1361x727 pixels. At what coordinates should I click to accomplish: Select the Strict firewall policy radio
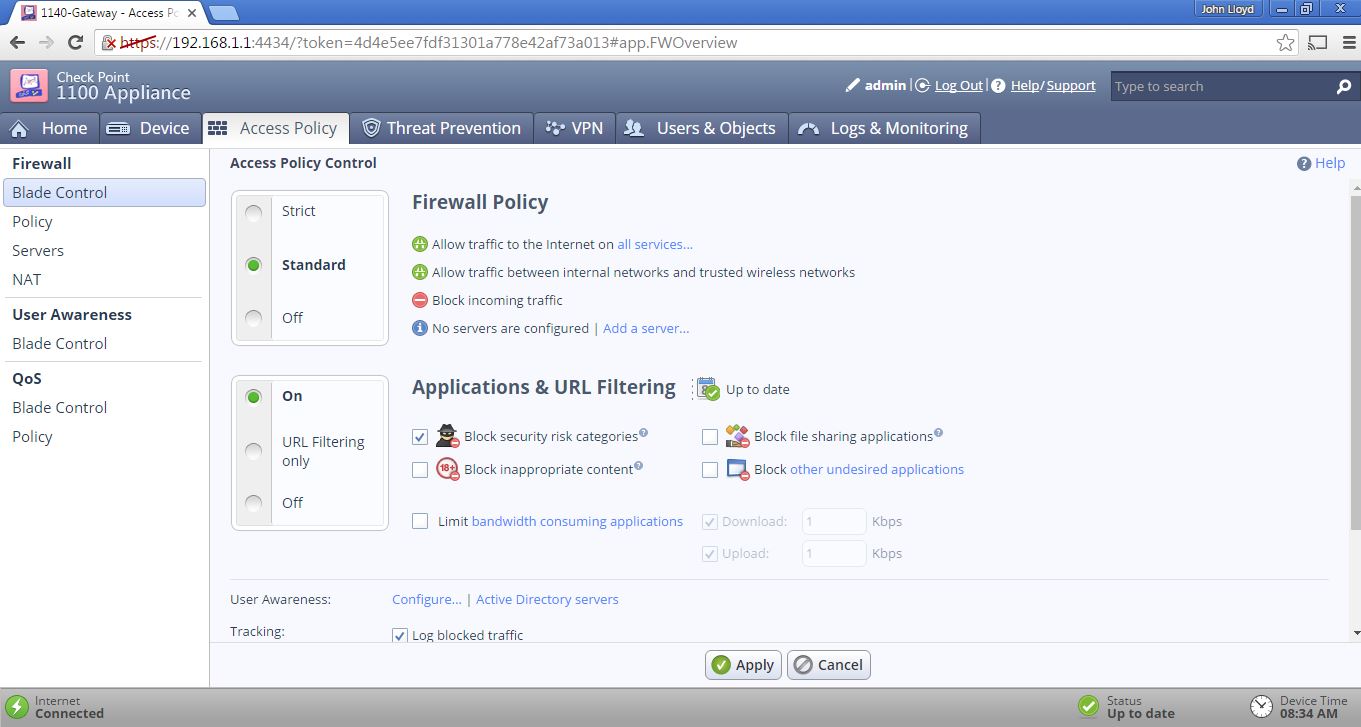pos(254,212)
